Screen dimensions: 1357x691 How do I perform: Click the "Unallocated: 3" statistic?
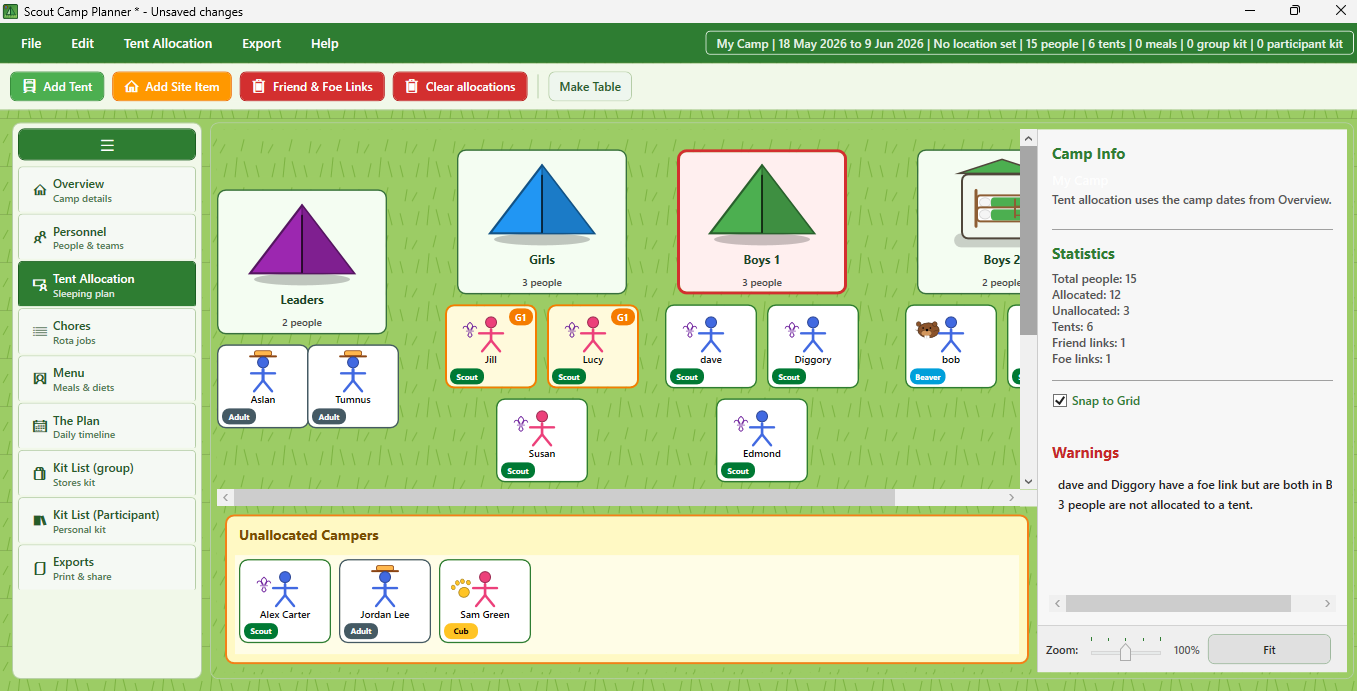point(1091,311)
